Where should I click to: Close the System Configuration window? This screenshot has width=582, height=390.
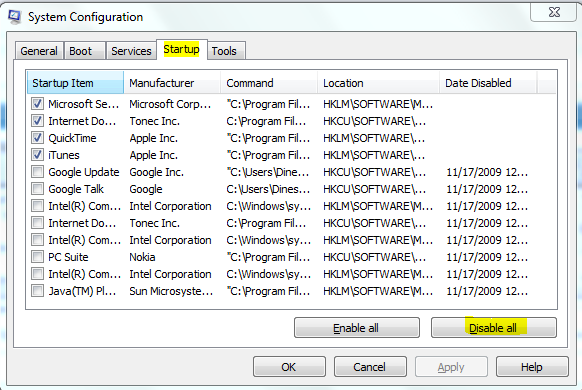(x=554, y=12)
